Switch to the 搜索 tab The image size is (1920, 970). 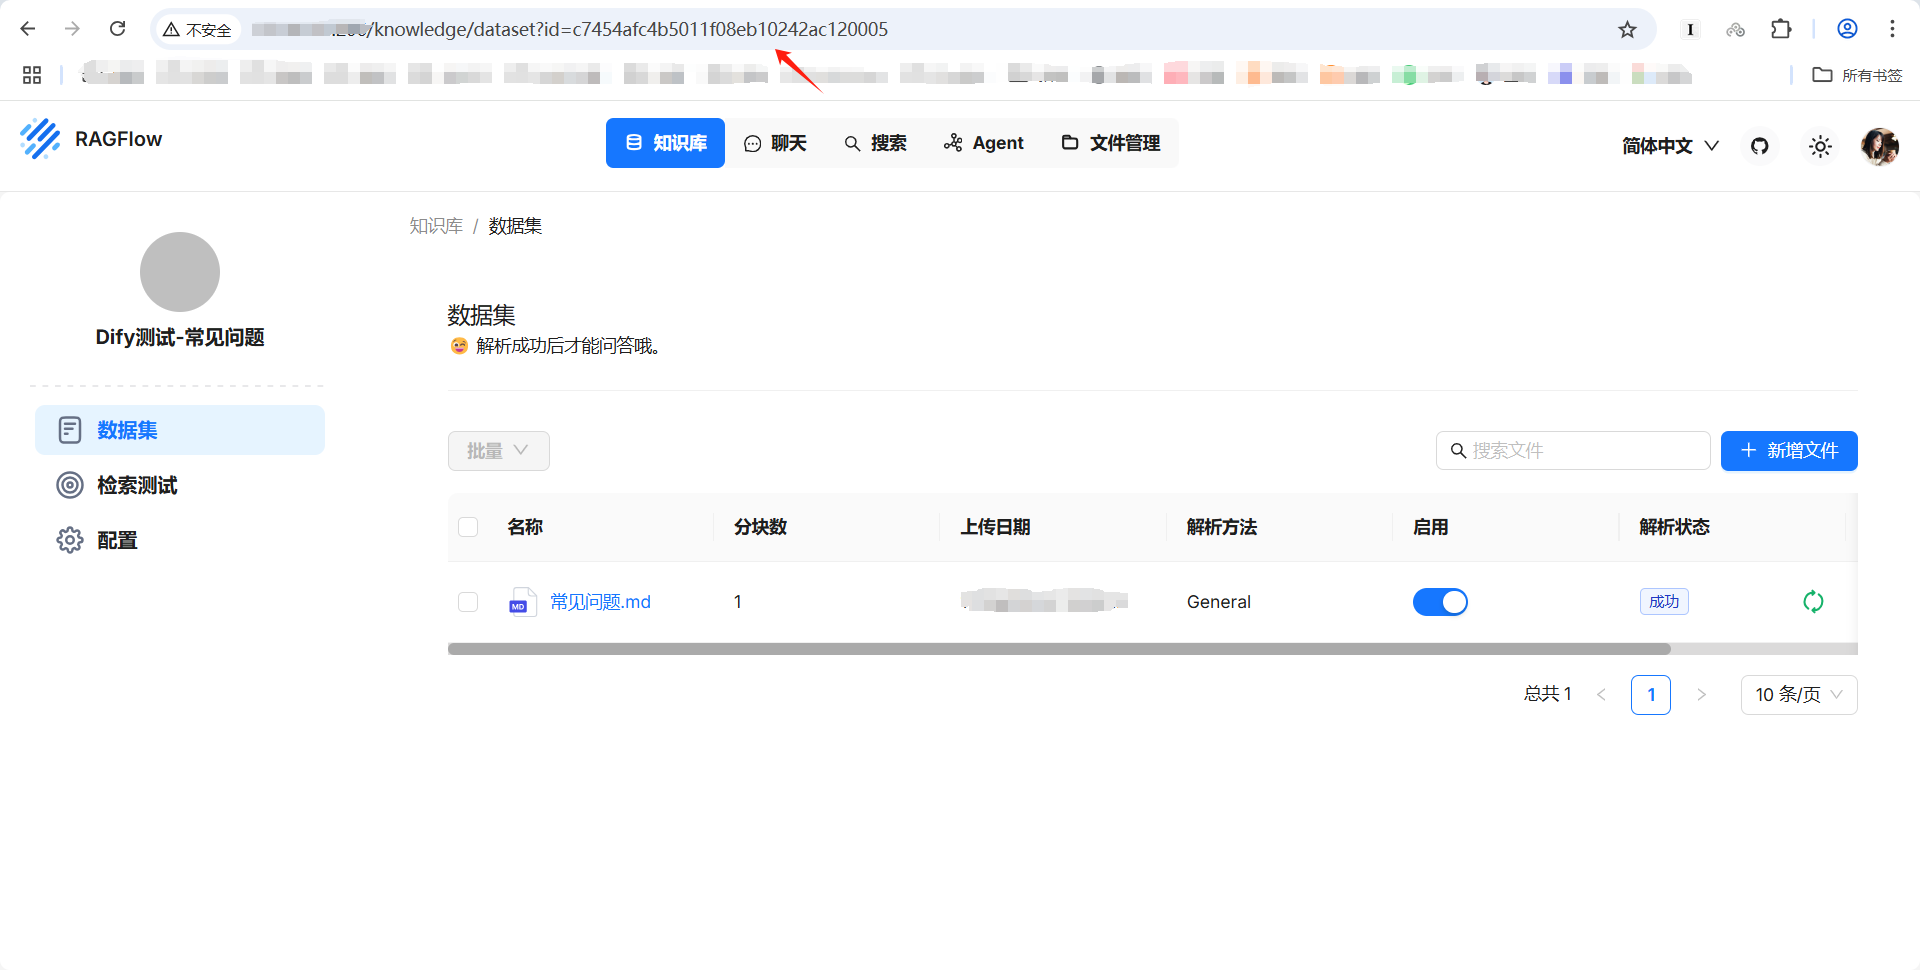(875, 143)
